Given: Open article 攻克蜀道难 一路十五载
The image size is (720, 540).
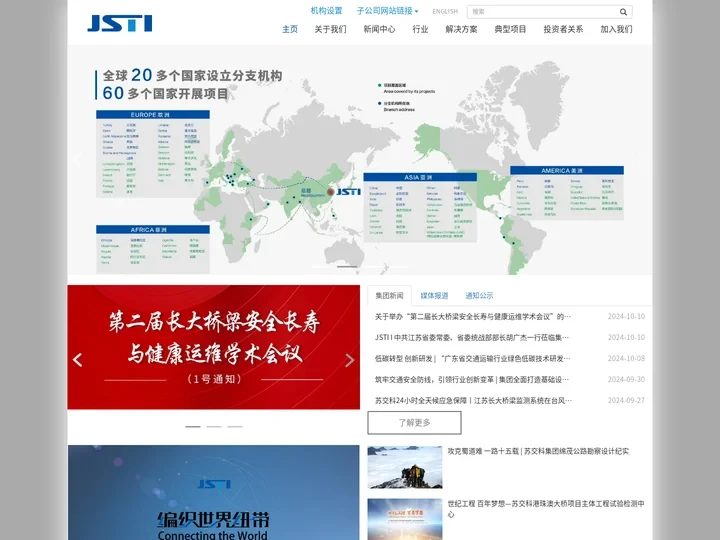Looking at the screenshot, I should pos(538,451).
